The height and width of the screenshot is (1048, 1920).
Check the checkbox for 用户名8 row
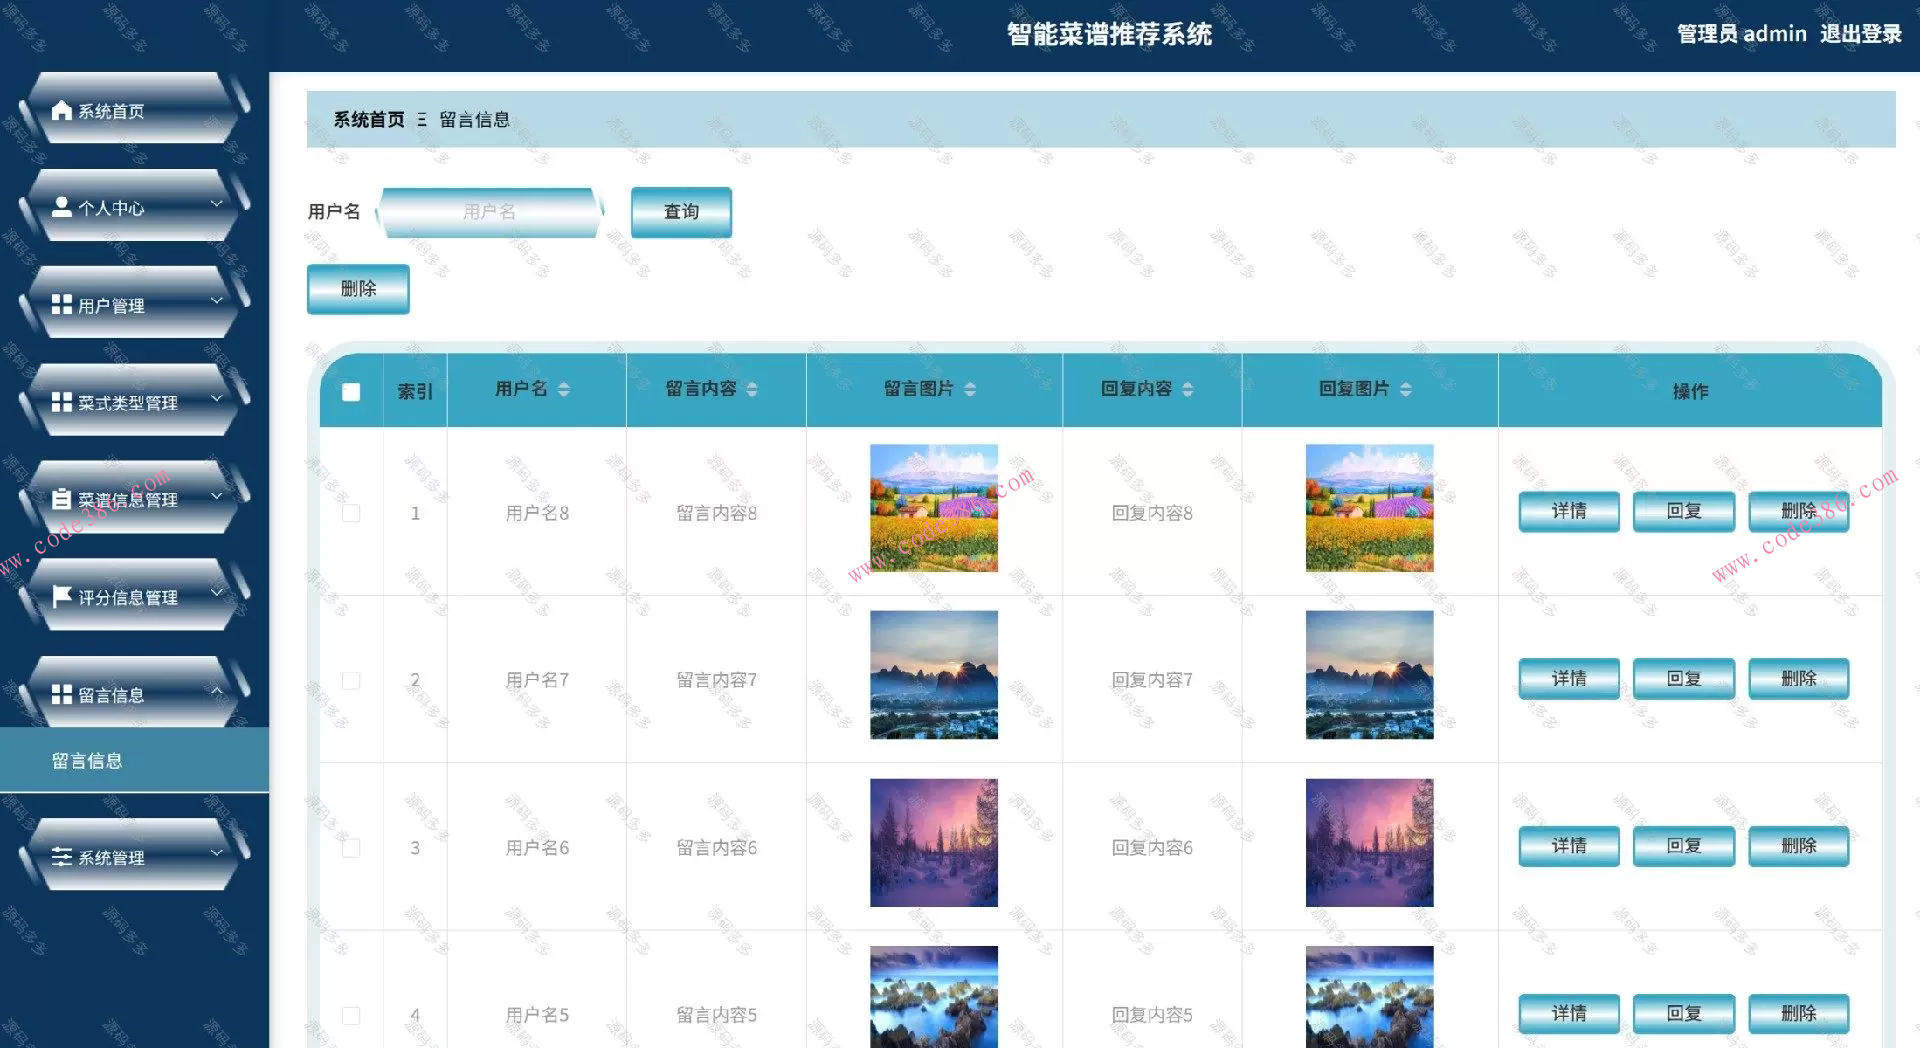350,512
